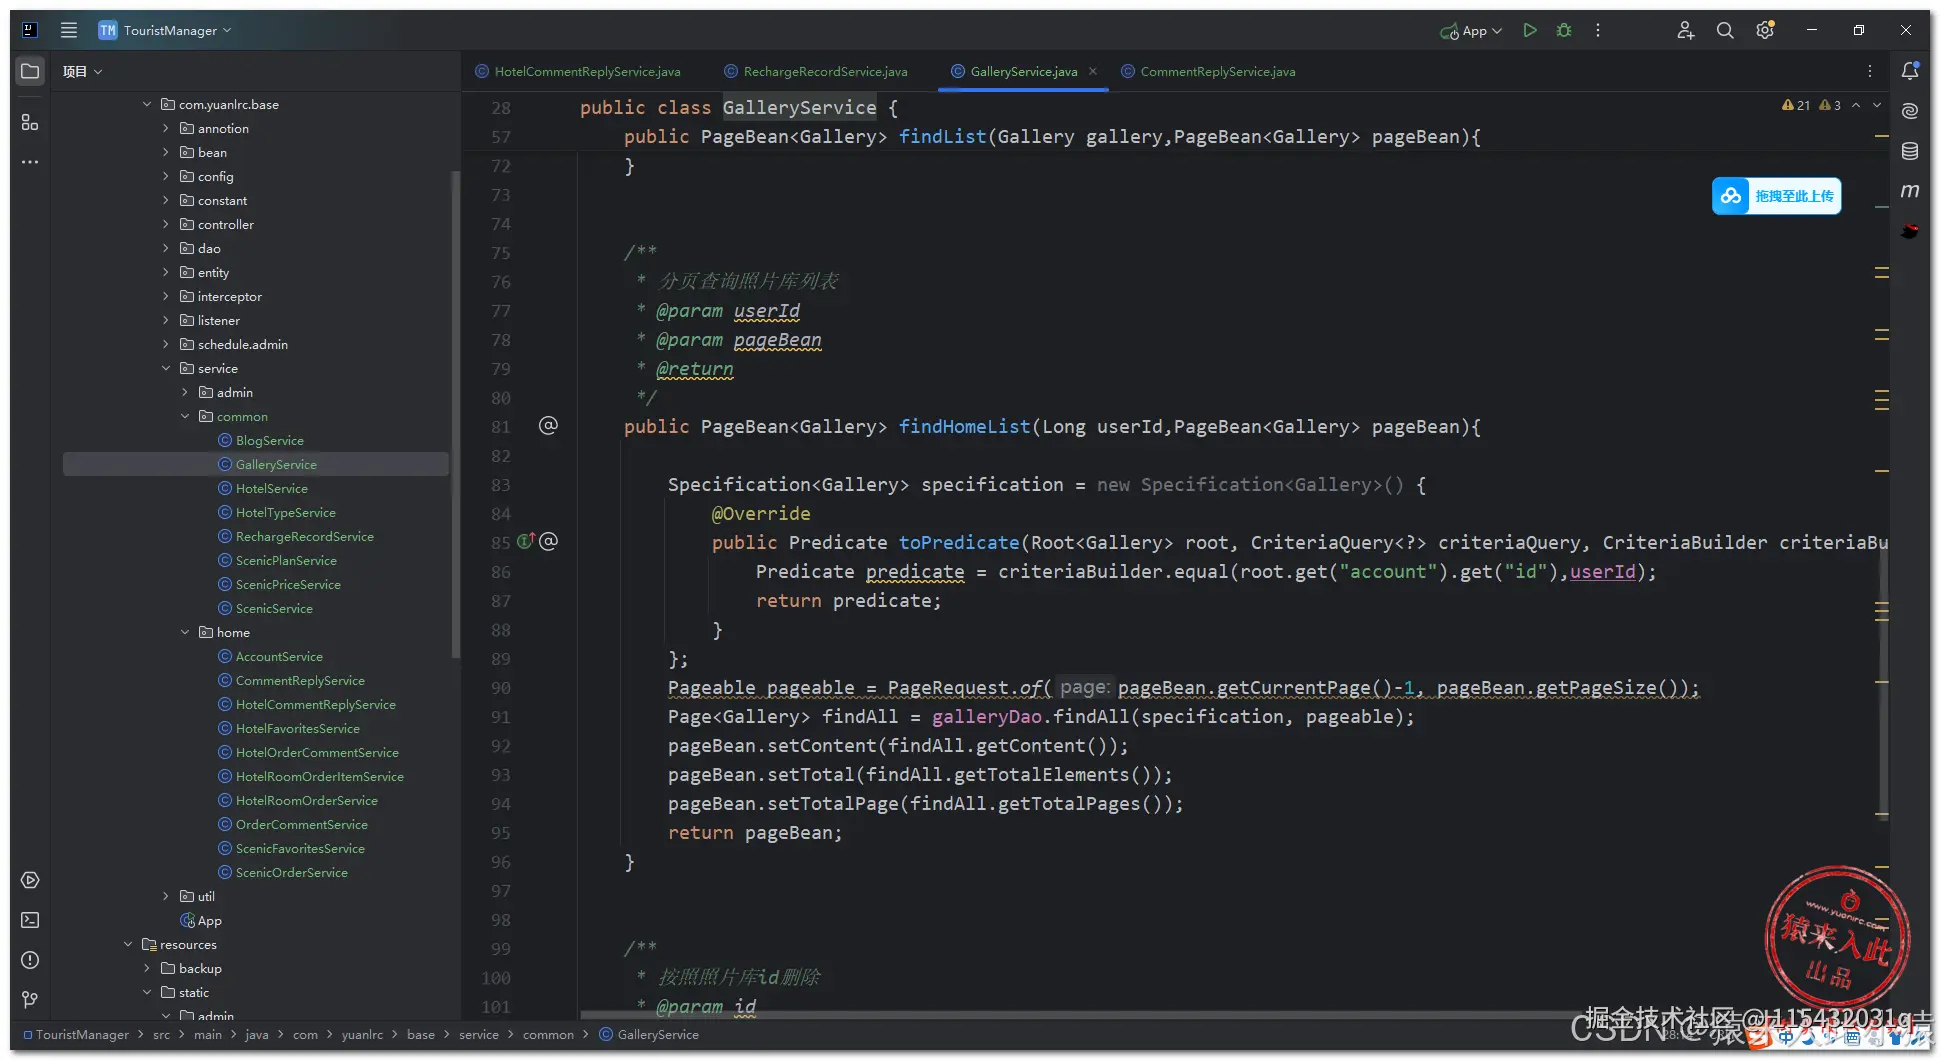The height and width of the screenshot is (1061, 1941).
Task: Select BlogService in project tree
Action: coord(269,440)
